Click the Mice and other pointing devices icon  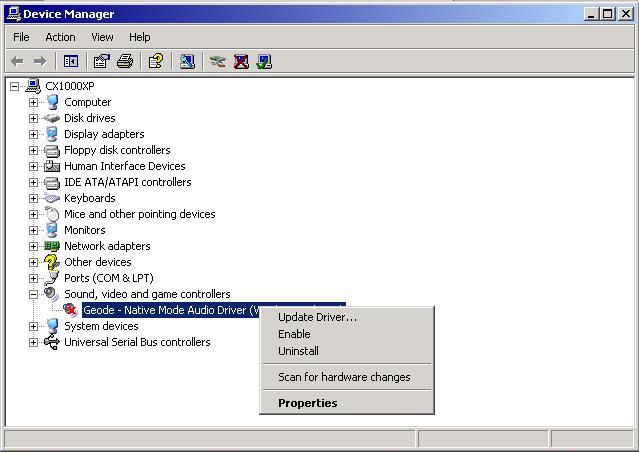point(52,214)
